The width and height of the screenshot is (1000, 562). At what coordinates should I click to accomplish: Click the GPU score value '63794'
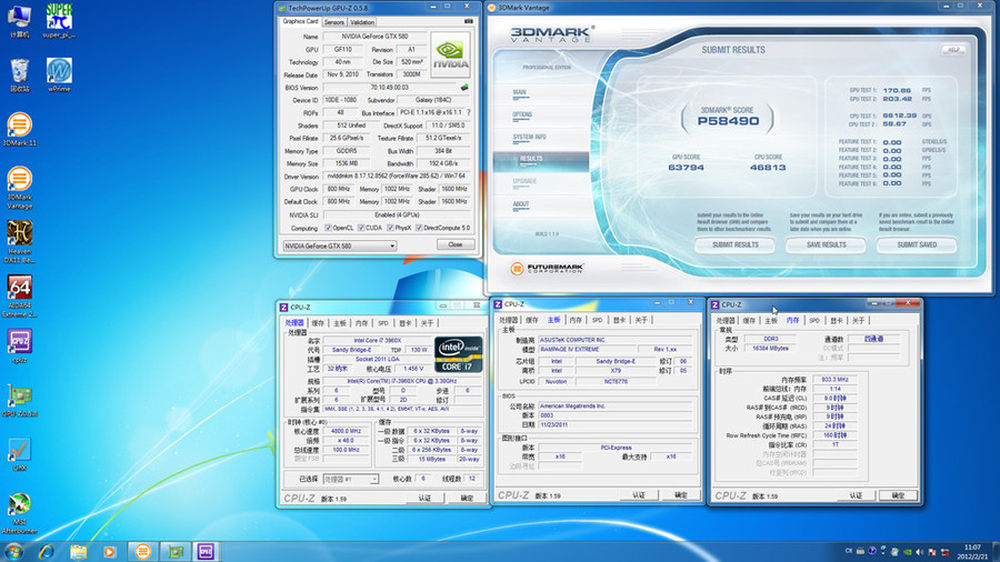(x=686, y=168)
